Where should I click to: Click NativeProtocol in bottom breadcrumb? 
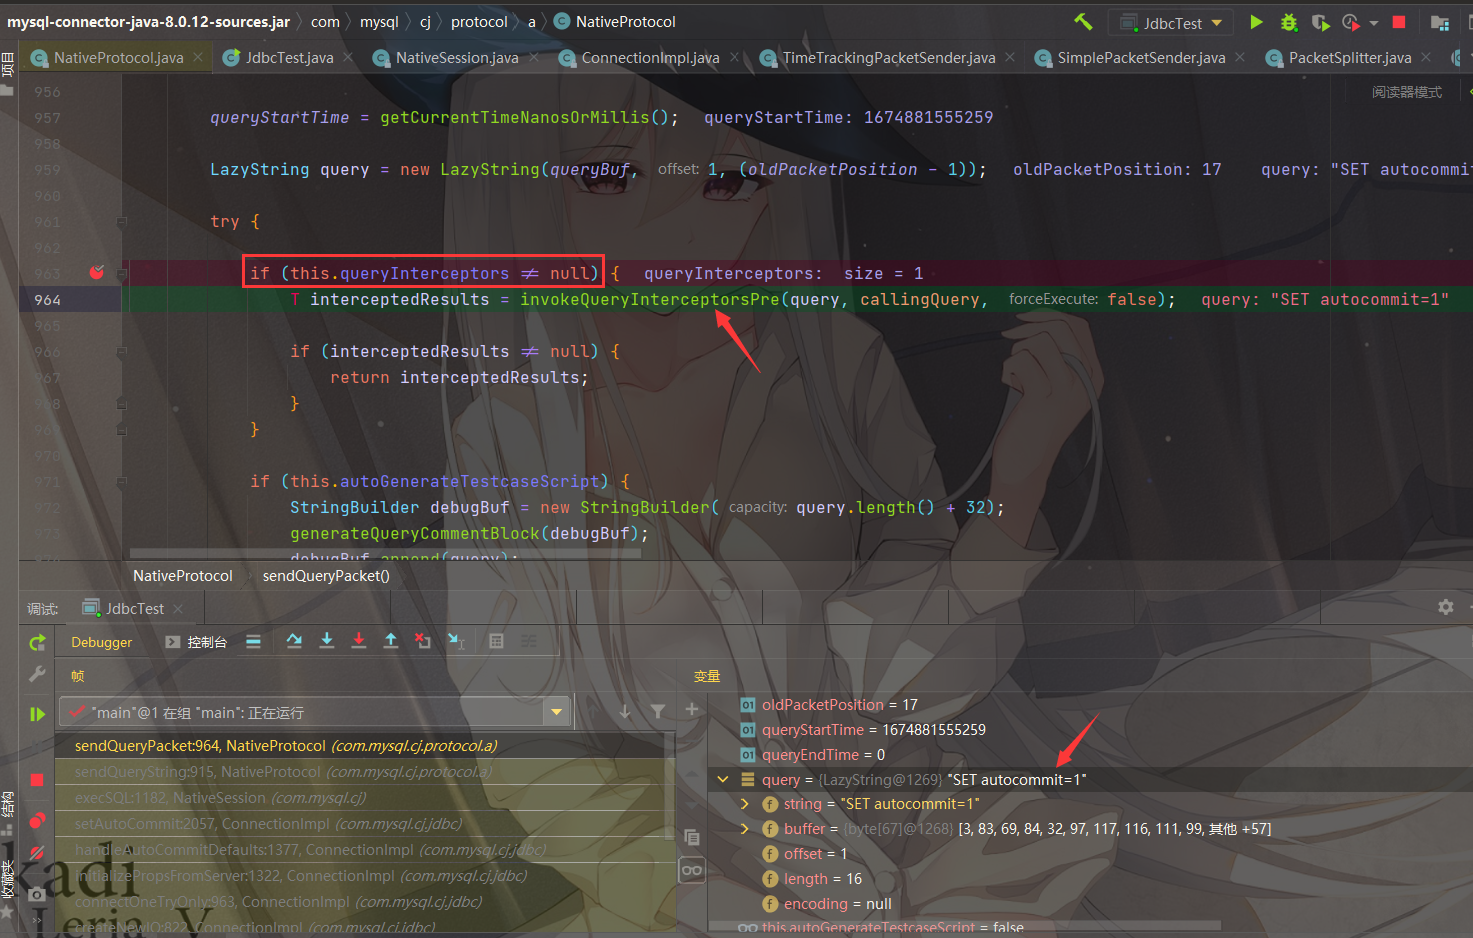tap(183, 576)
